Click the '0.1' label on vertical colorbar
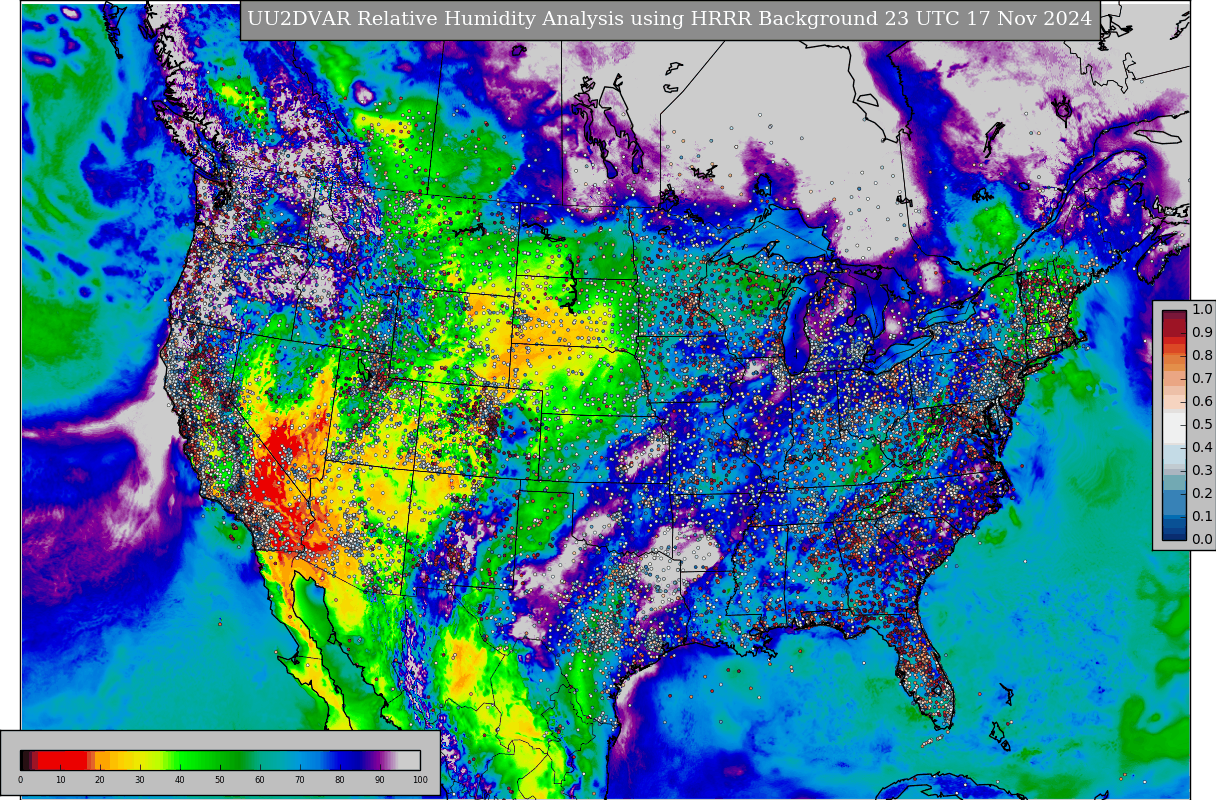The width and height of the screenshot is (1216, 800). [x=1202, y=517]
